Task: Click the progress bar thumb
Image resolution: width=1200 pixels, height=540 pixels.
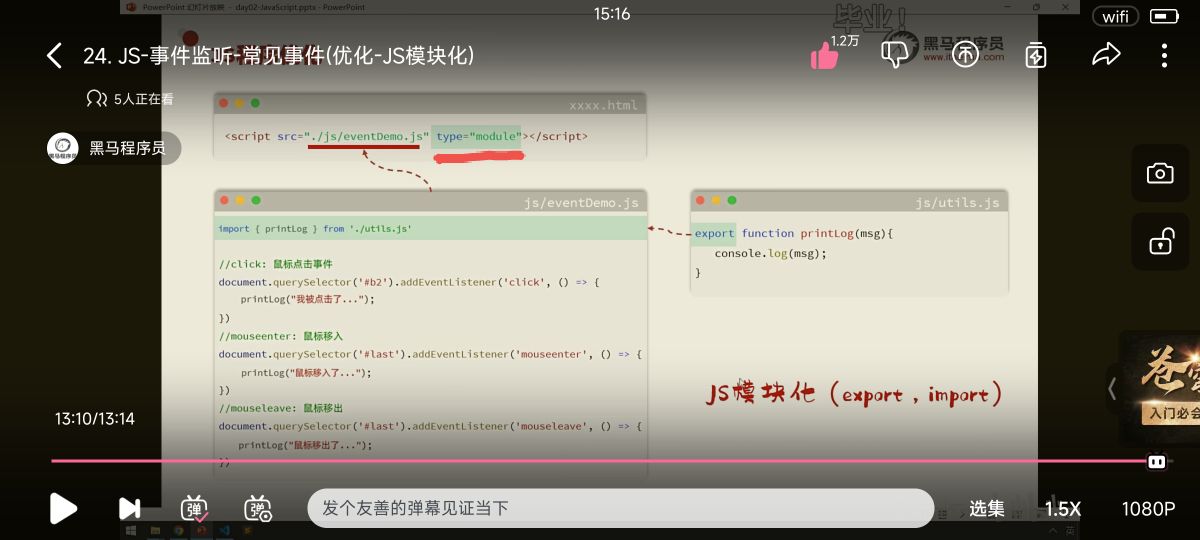Action: [x=1157, y=461]
